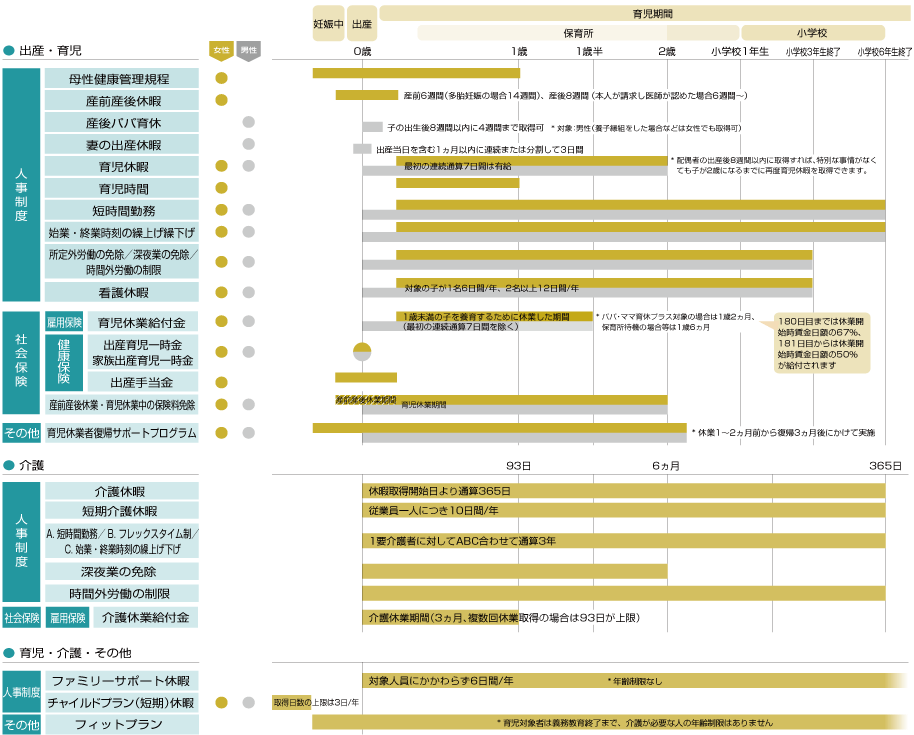Click the half-gold circle marker for 出産育児一時金

click(362, 351)
